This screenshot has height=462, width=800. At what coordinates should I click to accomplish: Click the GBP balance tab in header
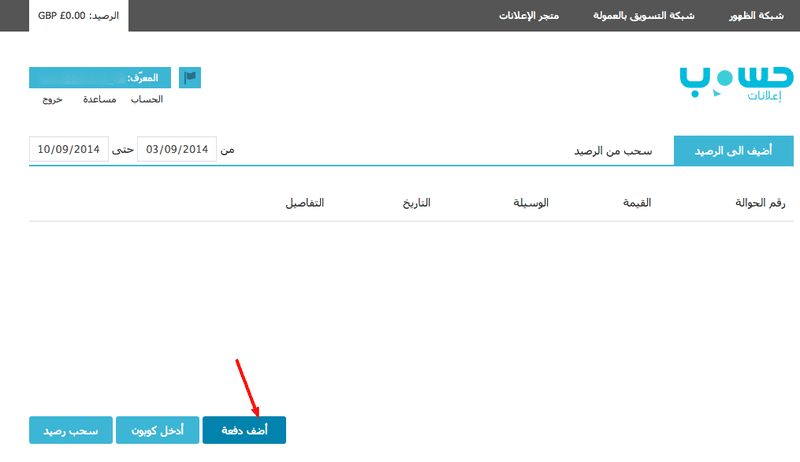coord(79,16)
